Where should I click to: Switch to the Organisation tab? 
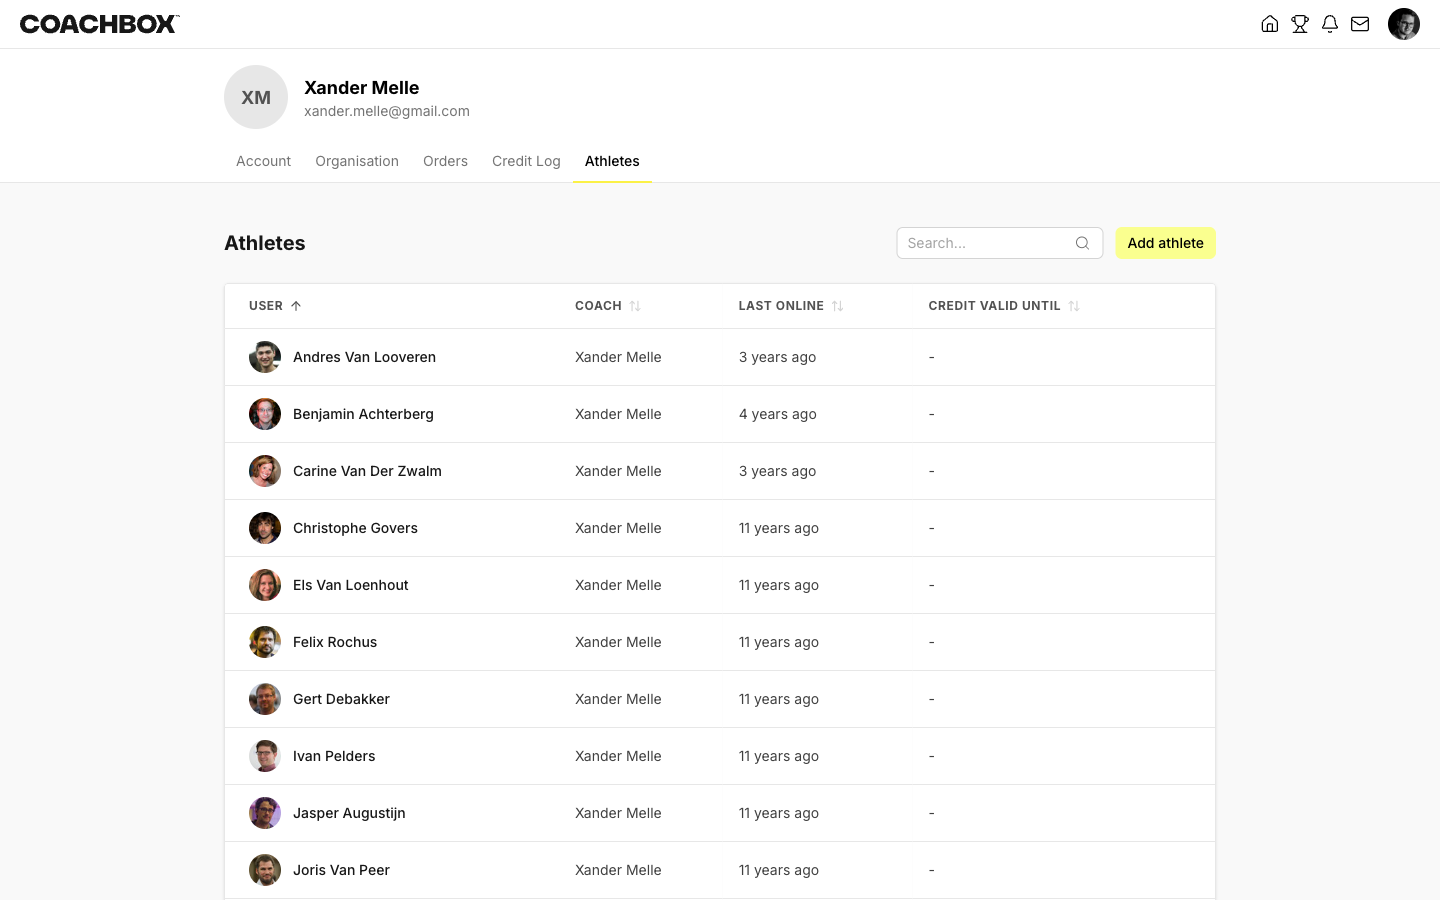[357, 161]
